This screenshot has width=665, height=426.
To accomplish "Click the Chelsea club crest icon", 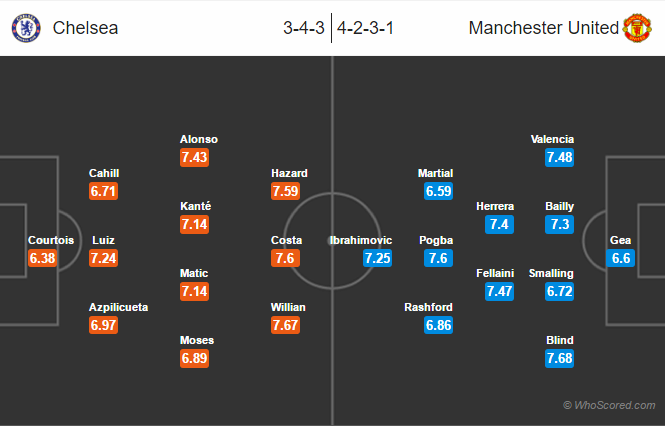I will coord(26,28).
